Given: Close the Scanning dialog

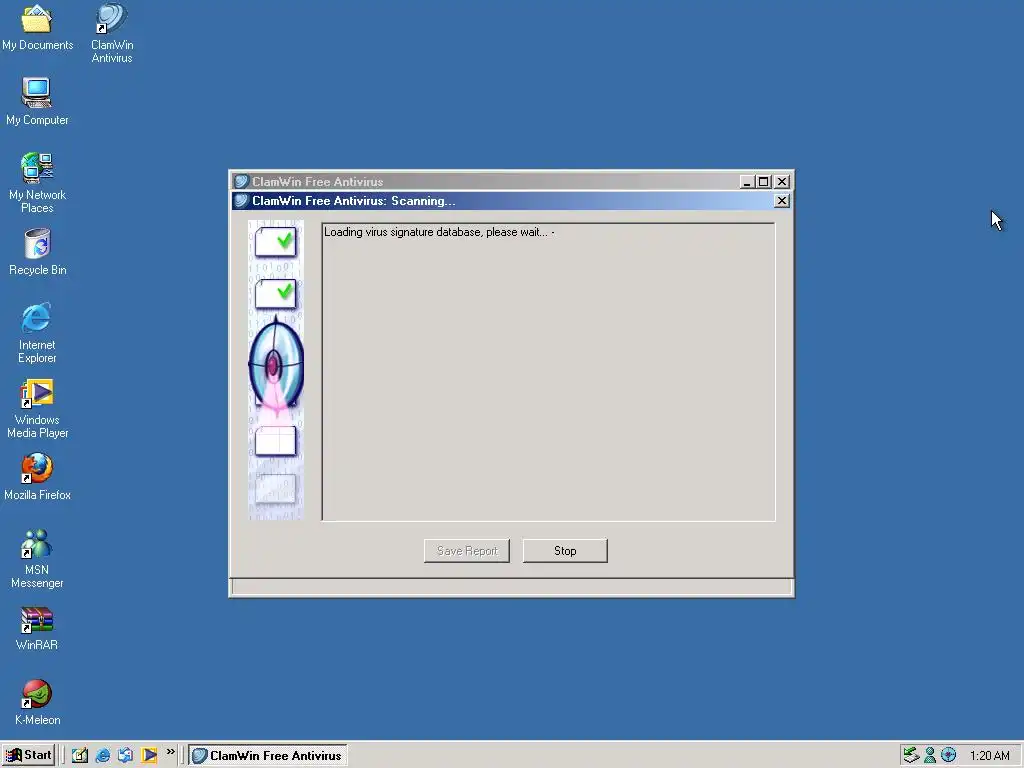Looking at the screenshot, I should 782,200.
